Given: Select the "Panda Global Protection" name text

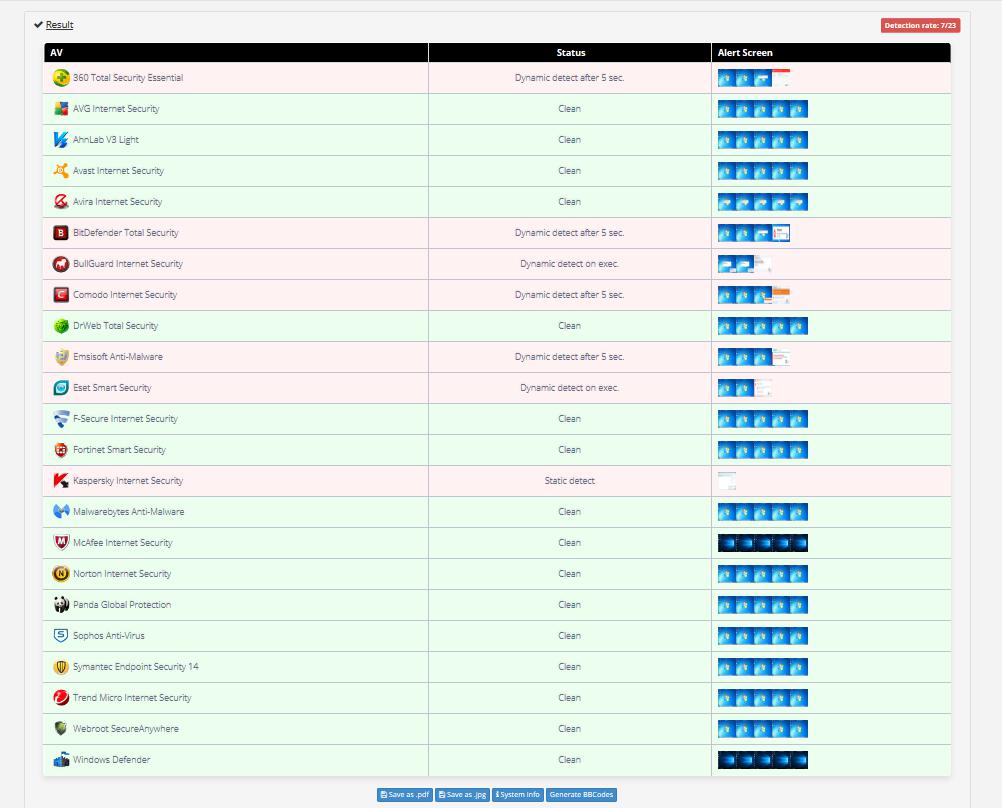Looking at the screenshot, I should (x=122, y=605).
